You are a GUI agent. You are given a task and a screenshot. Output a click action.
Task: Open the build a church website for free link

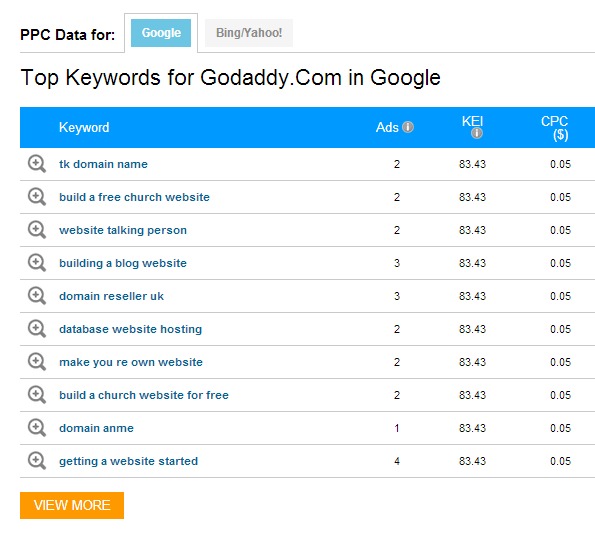(x=144, y=395)
